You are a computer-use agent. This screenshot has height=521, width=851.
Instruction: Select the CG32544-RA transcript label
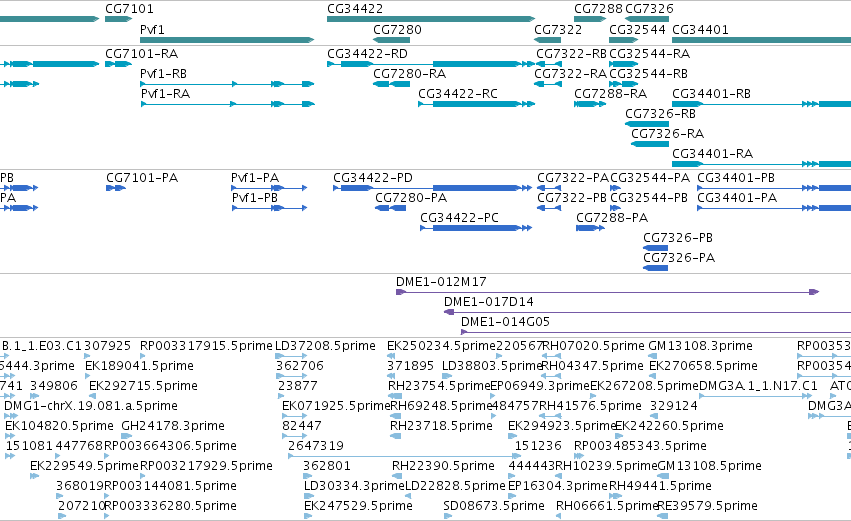650,54
